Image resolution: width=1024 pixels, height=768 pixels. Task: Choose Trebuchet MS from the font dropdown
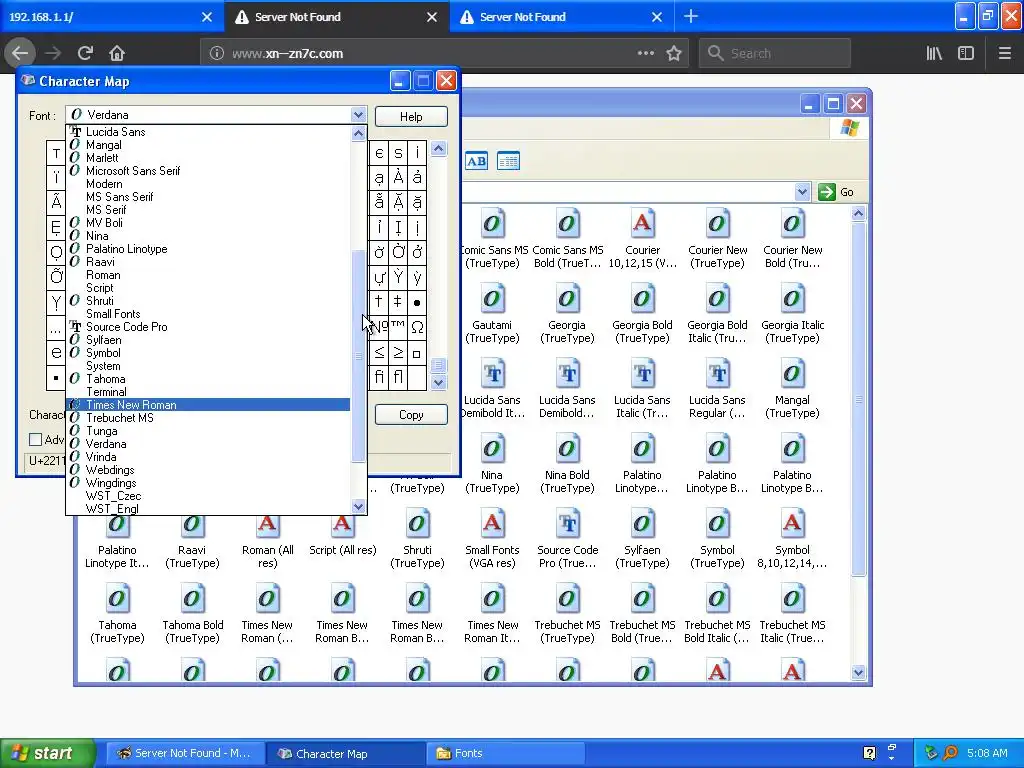[208, 418]
